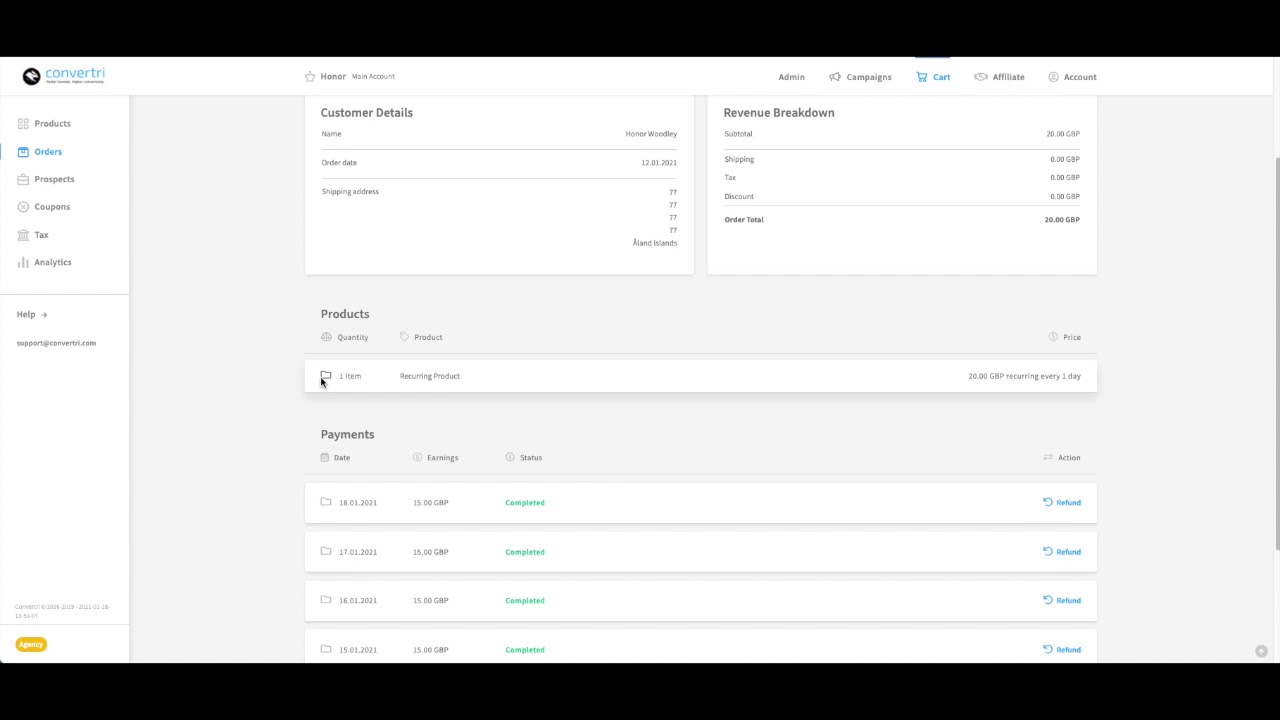The width and height of the screenshot is (1280, 720).
Task: Click folder icon on 17.01.2021 payment
Action: click(326, 551)
